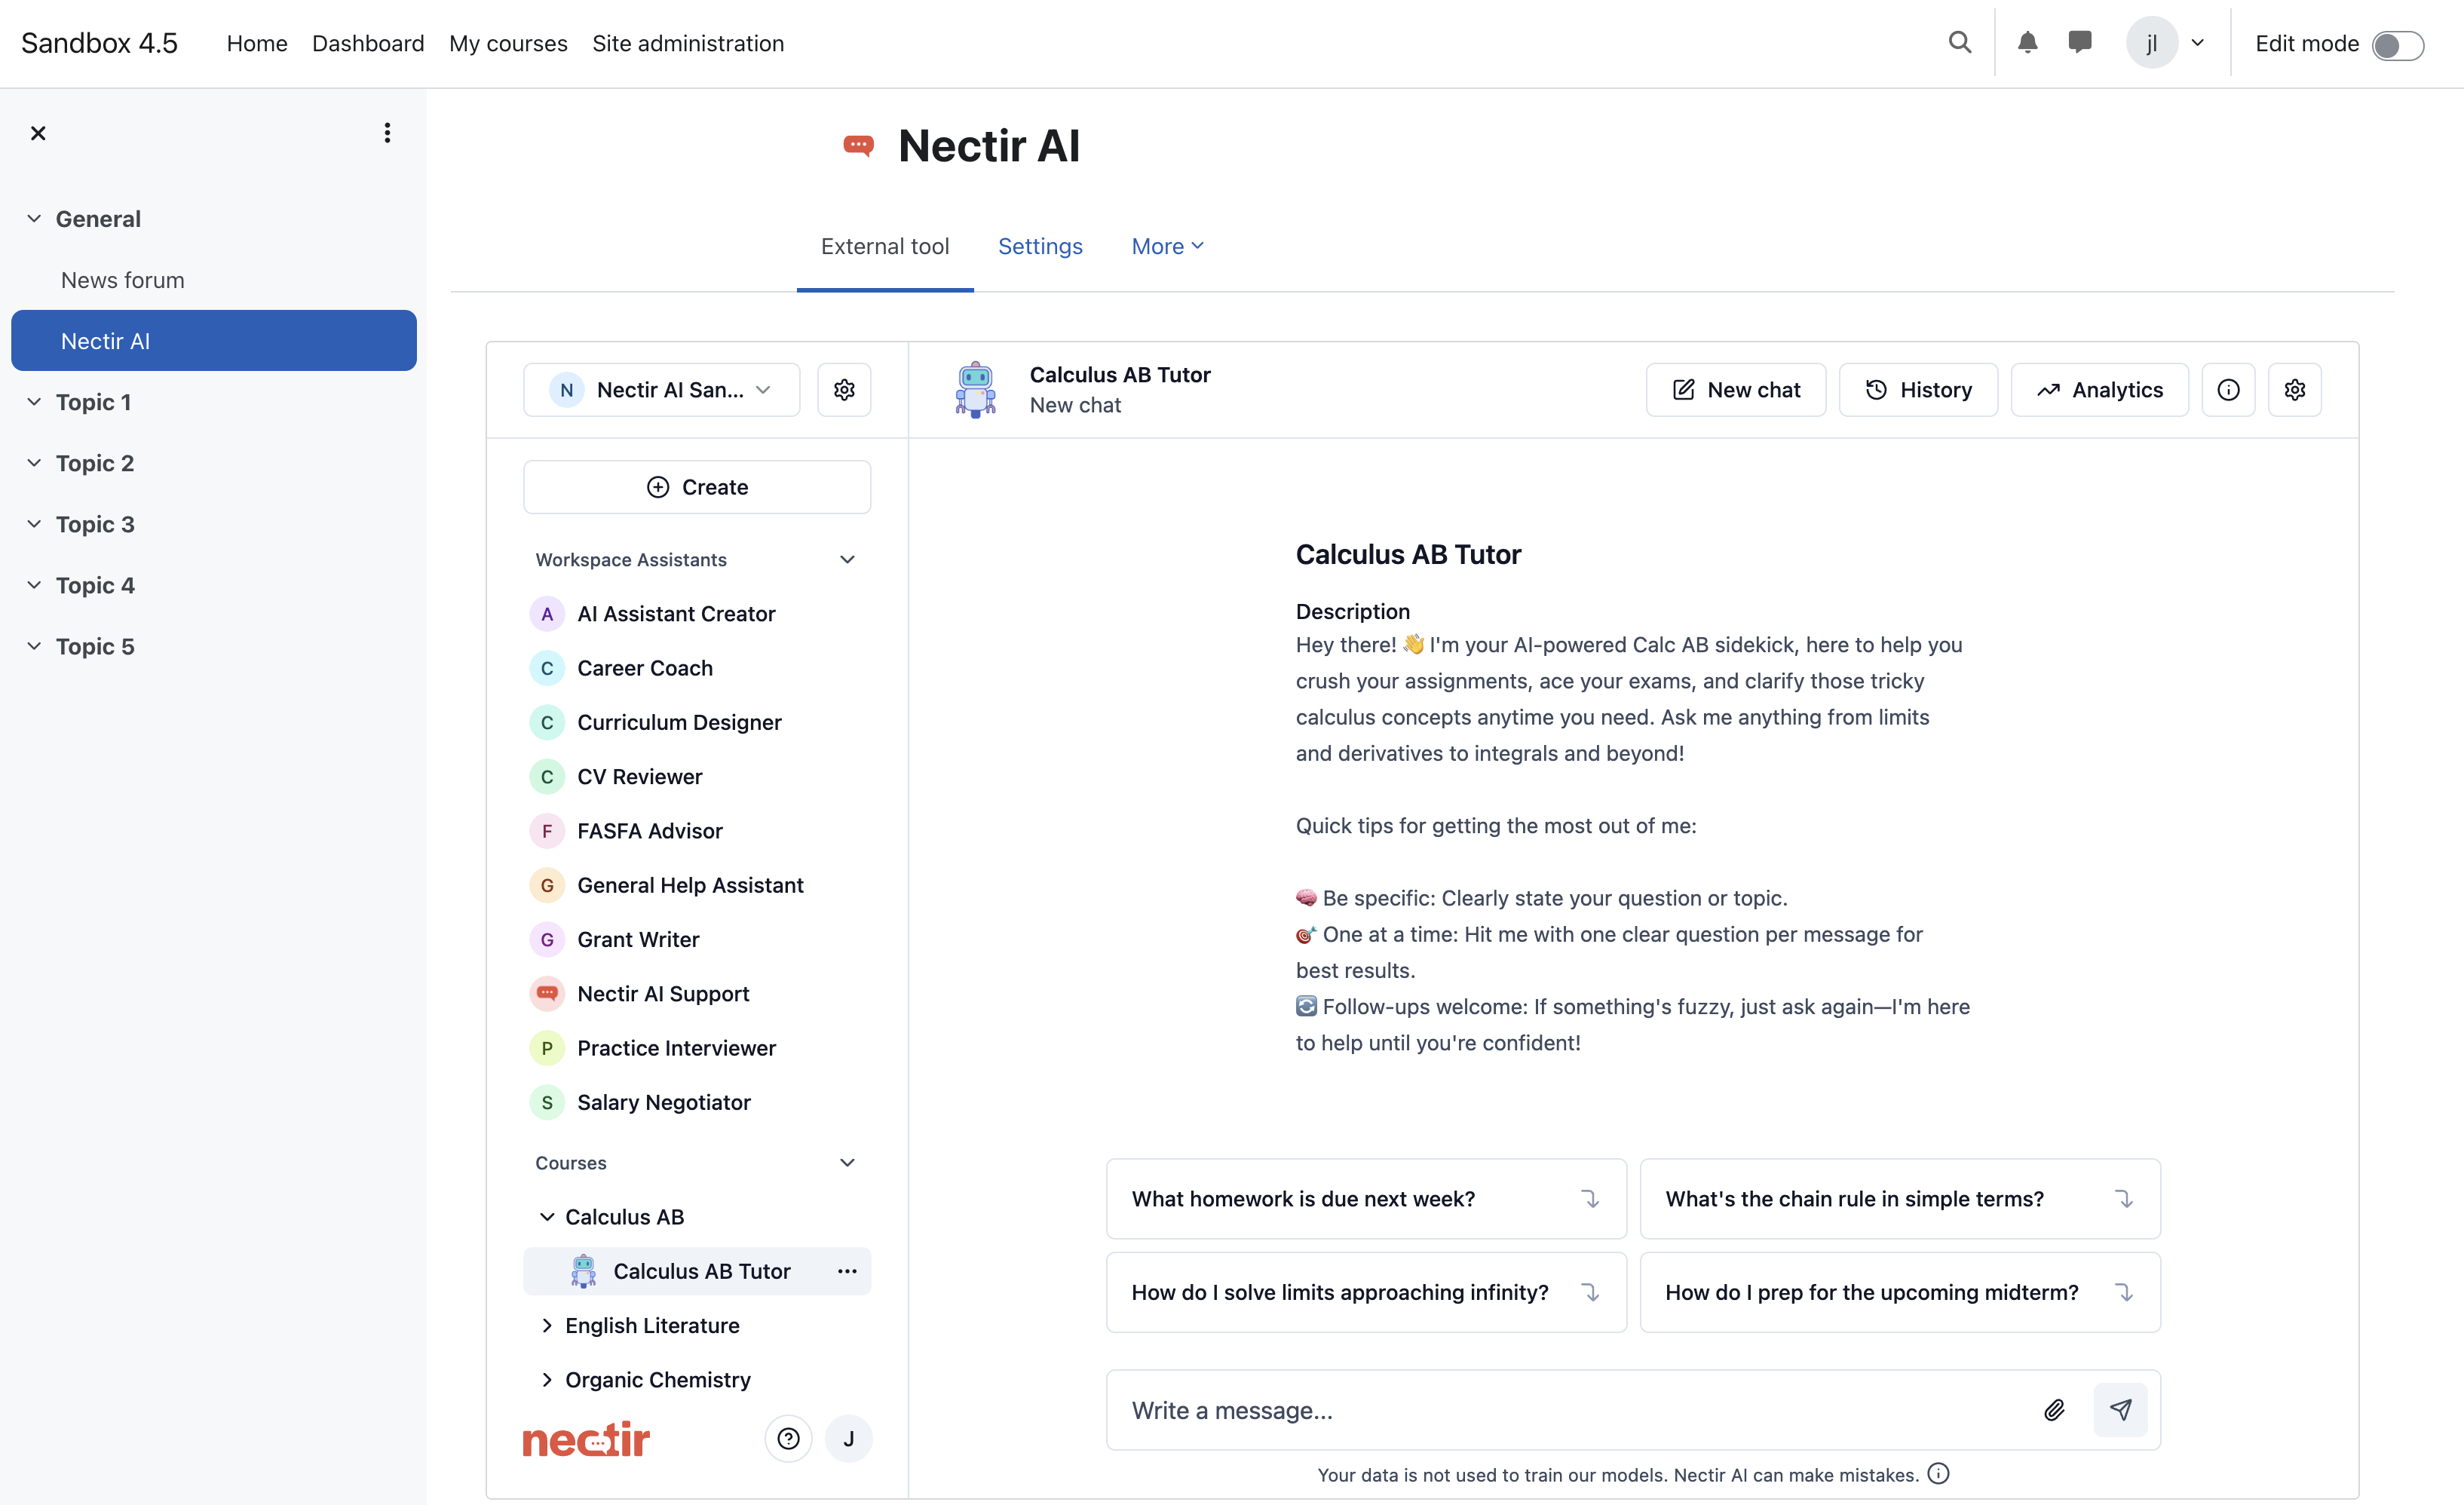This screenshot has height=1505, width=2464.
Task: Open the Nectir AI Sandbox workspace dropdown
Action: tap(661, 390)
